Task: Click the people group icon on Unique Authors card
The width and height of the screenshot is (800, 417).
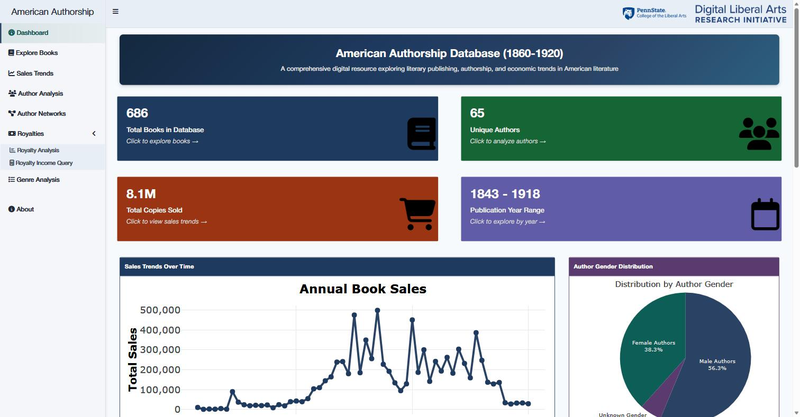Action: (x=759, y=134)
